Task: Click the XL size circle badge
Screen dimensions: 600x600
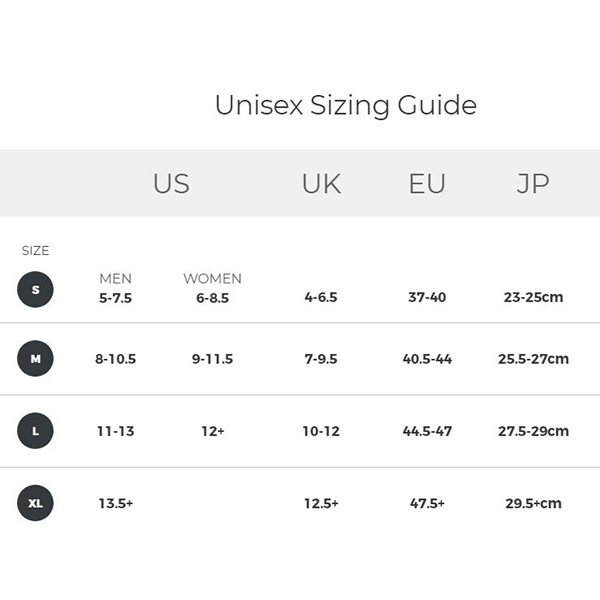Action: pyautogui.click(x=35, y=503)
